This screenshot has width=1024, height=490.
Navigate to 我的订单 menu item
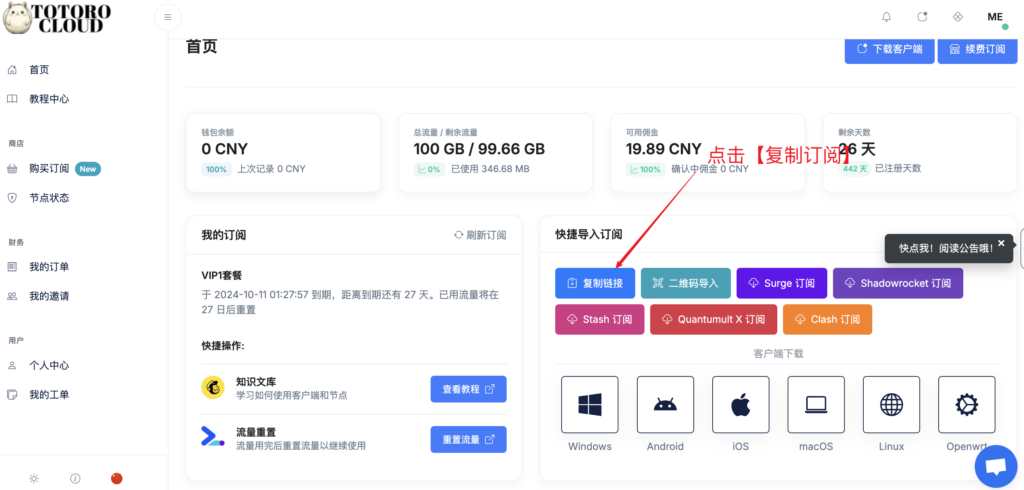pyautogui.click(x=49, y=267)
